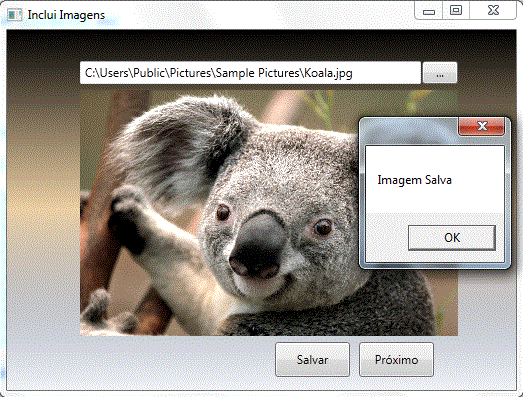
Task: Close the Imagem Salva dialog with red X
Action: pyautogui.click(x=482, y=126)
